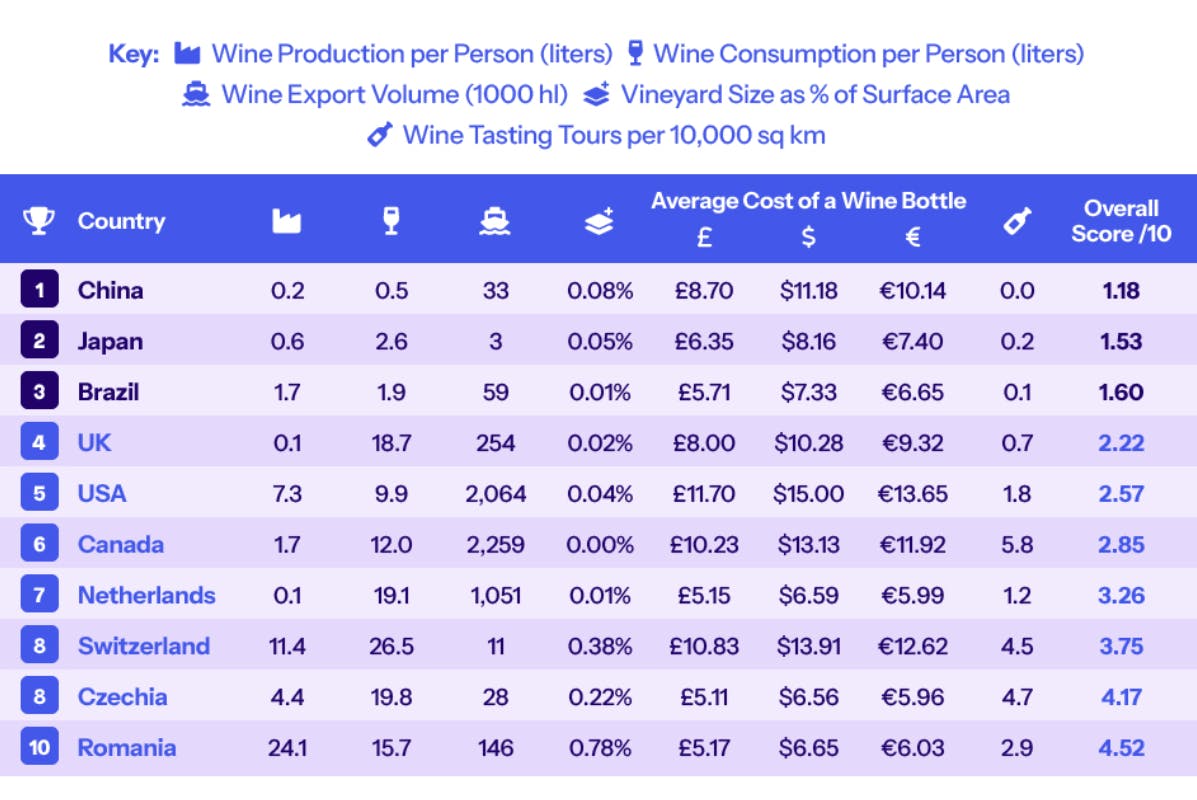Image resolution: width=1197 pixels, height=800 pixels.
Task: Click the factory icon in the key
Action: tap(188, 53)
